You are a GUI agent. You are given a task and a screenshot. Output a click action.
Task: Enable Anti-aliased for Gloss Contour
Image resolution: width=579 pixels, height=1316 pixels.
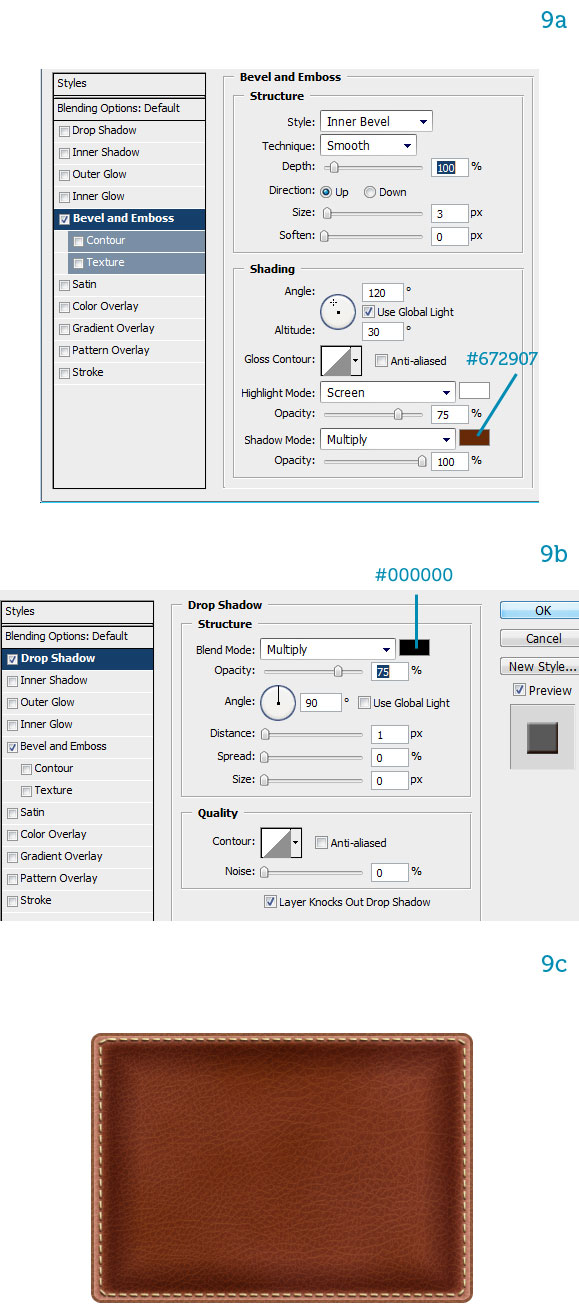pos(381,361)
